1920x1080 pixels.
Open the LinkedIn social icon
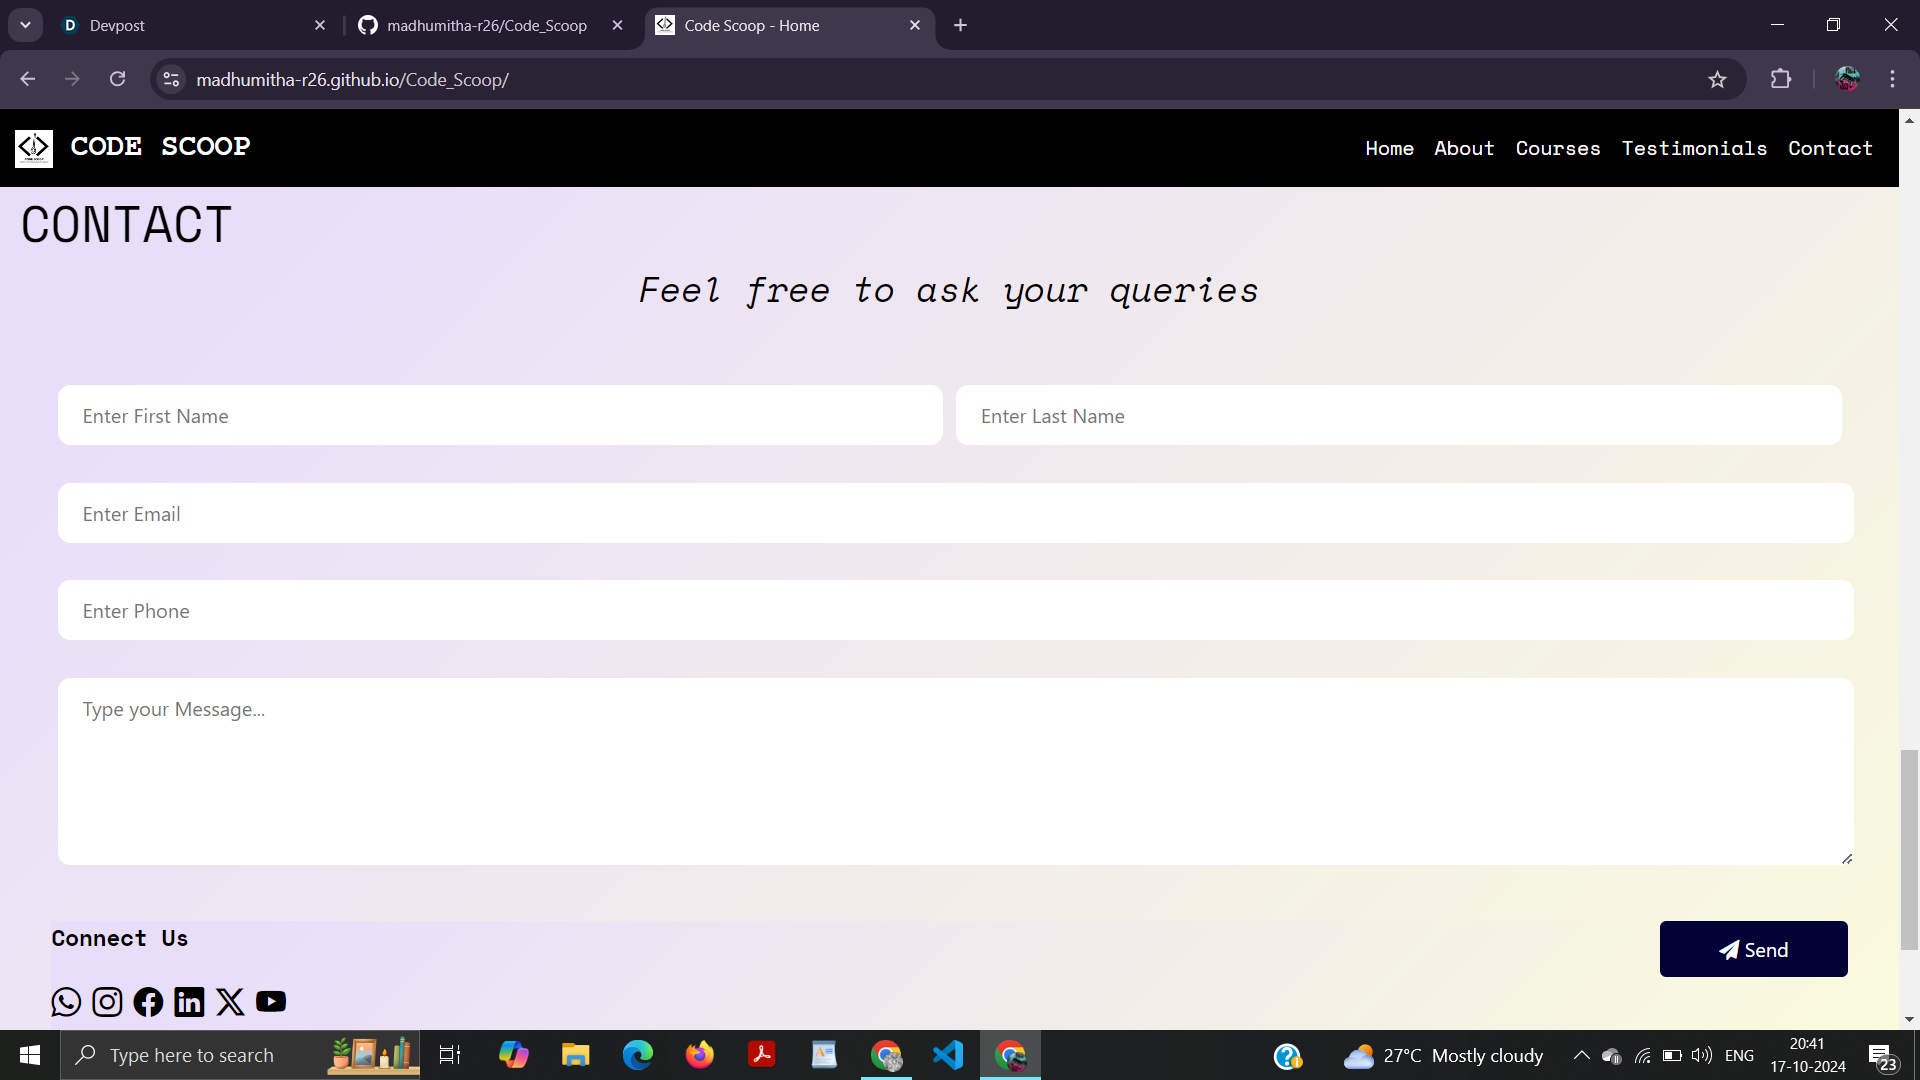(189, 1002)
